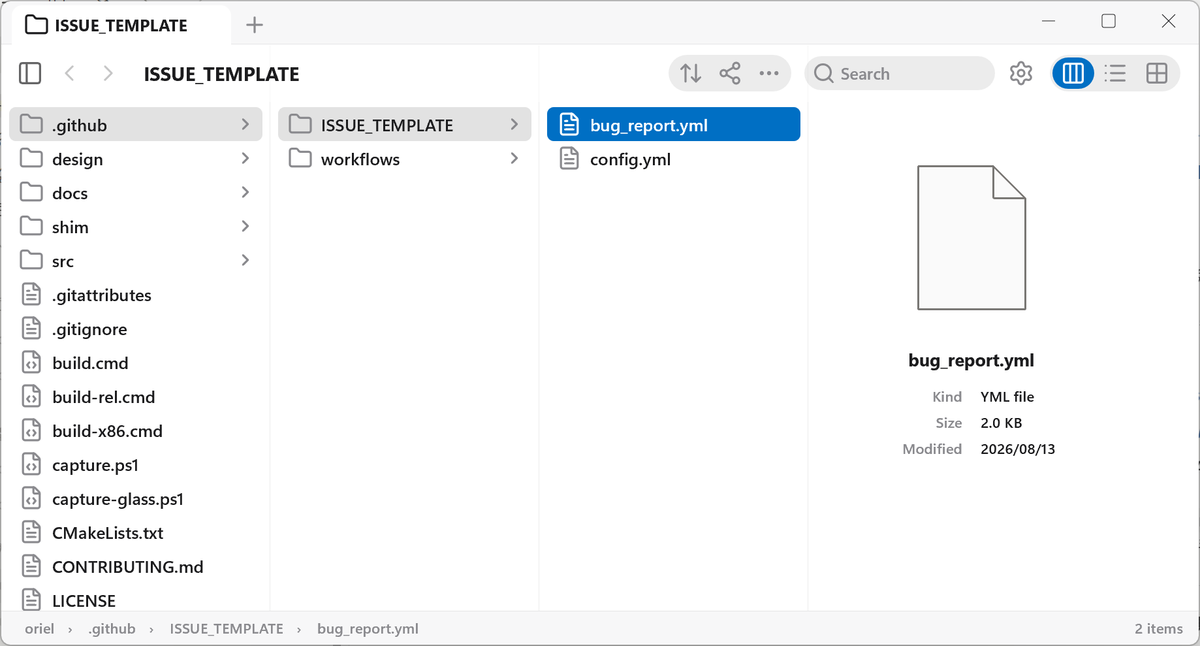Viewport: 1200px width, 646px height.
Task: Expand the ISSUE_TEMPLATE folder chevron
Action: (x=514, y=125)
